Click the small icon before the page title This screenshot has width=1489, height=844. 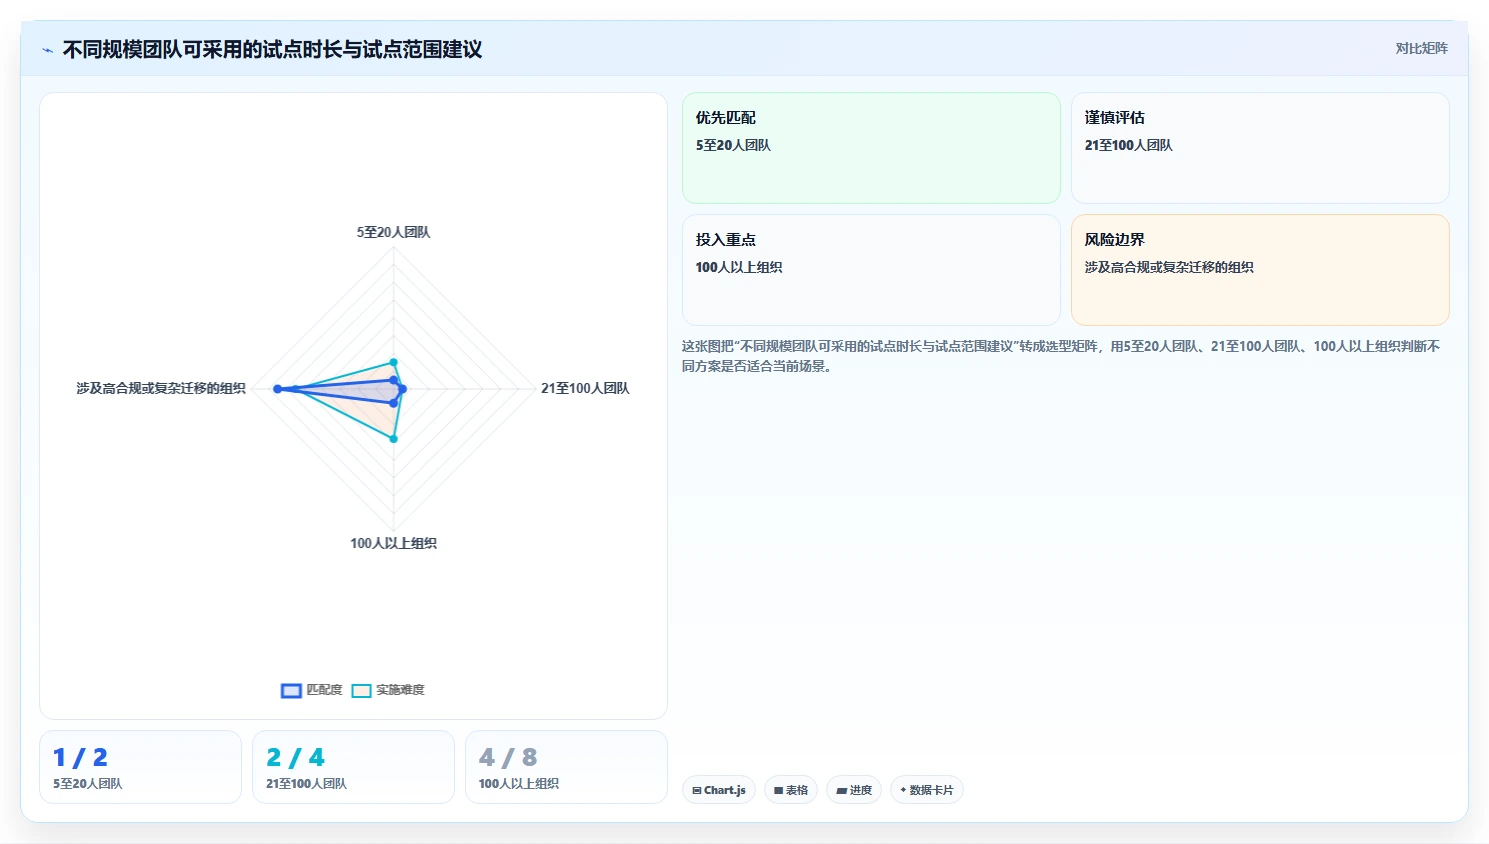(x=47, y=50)
